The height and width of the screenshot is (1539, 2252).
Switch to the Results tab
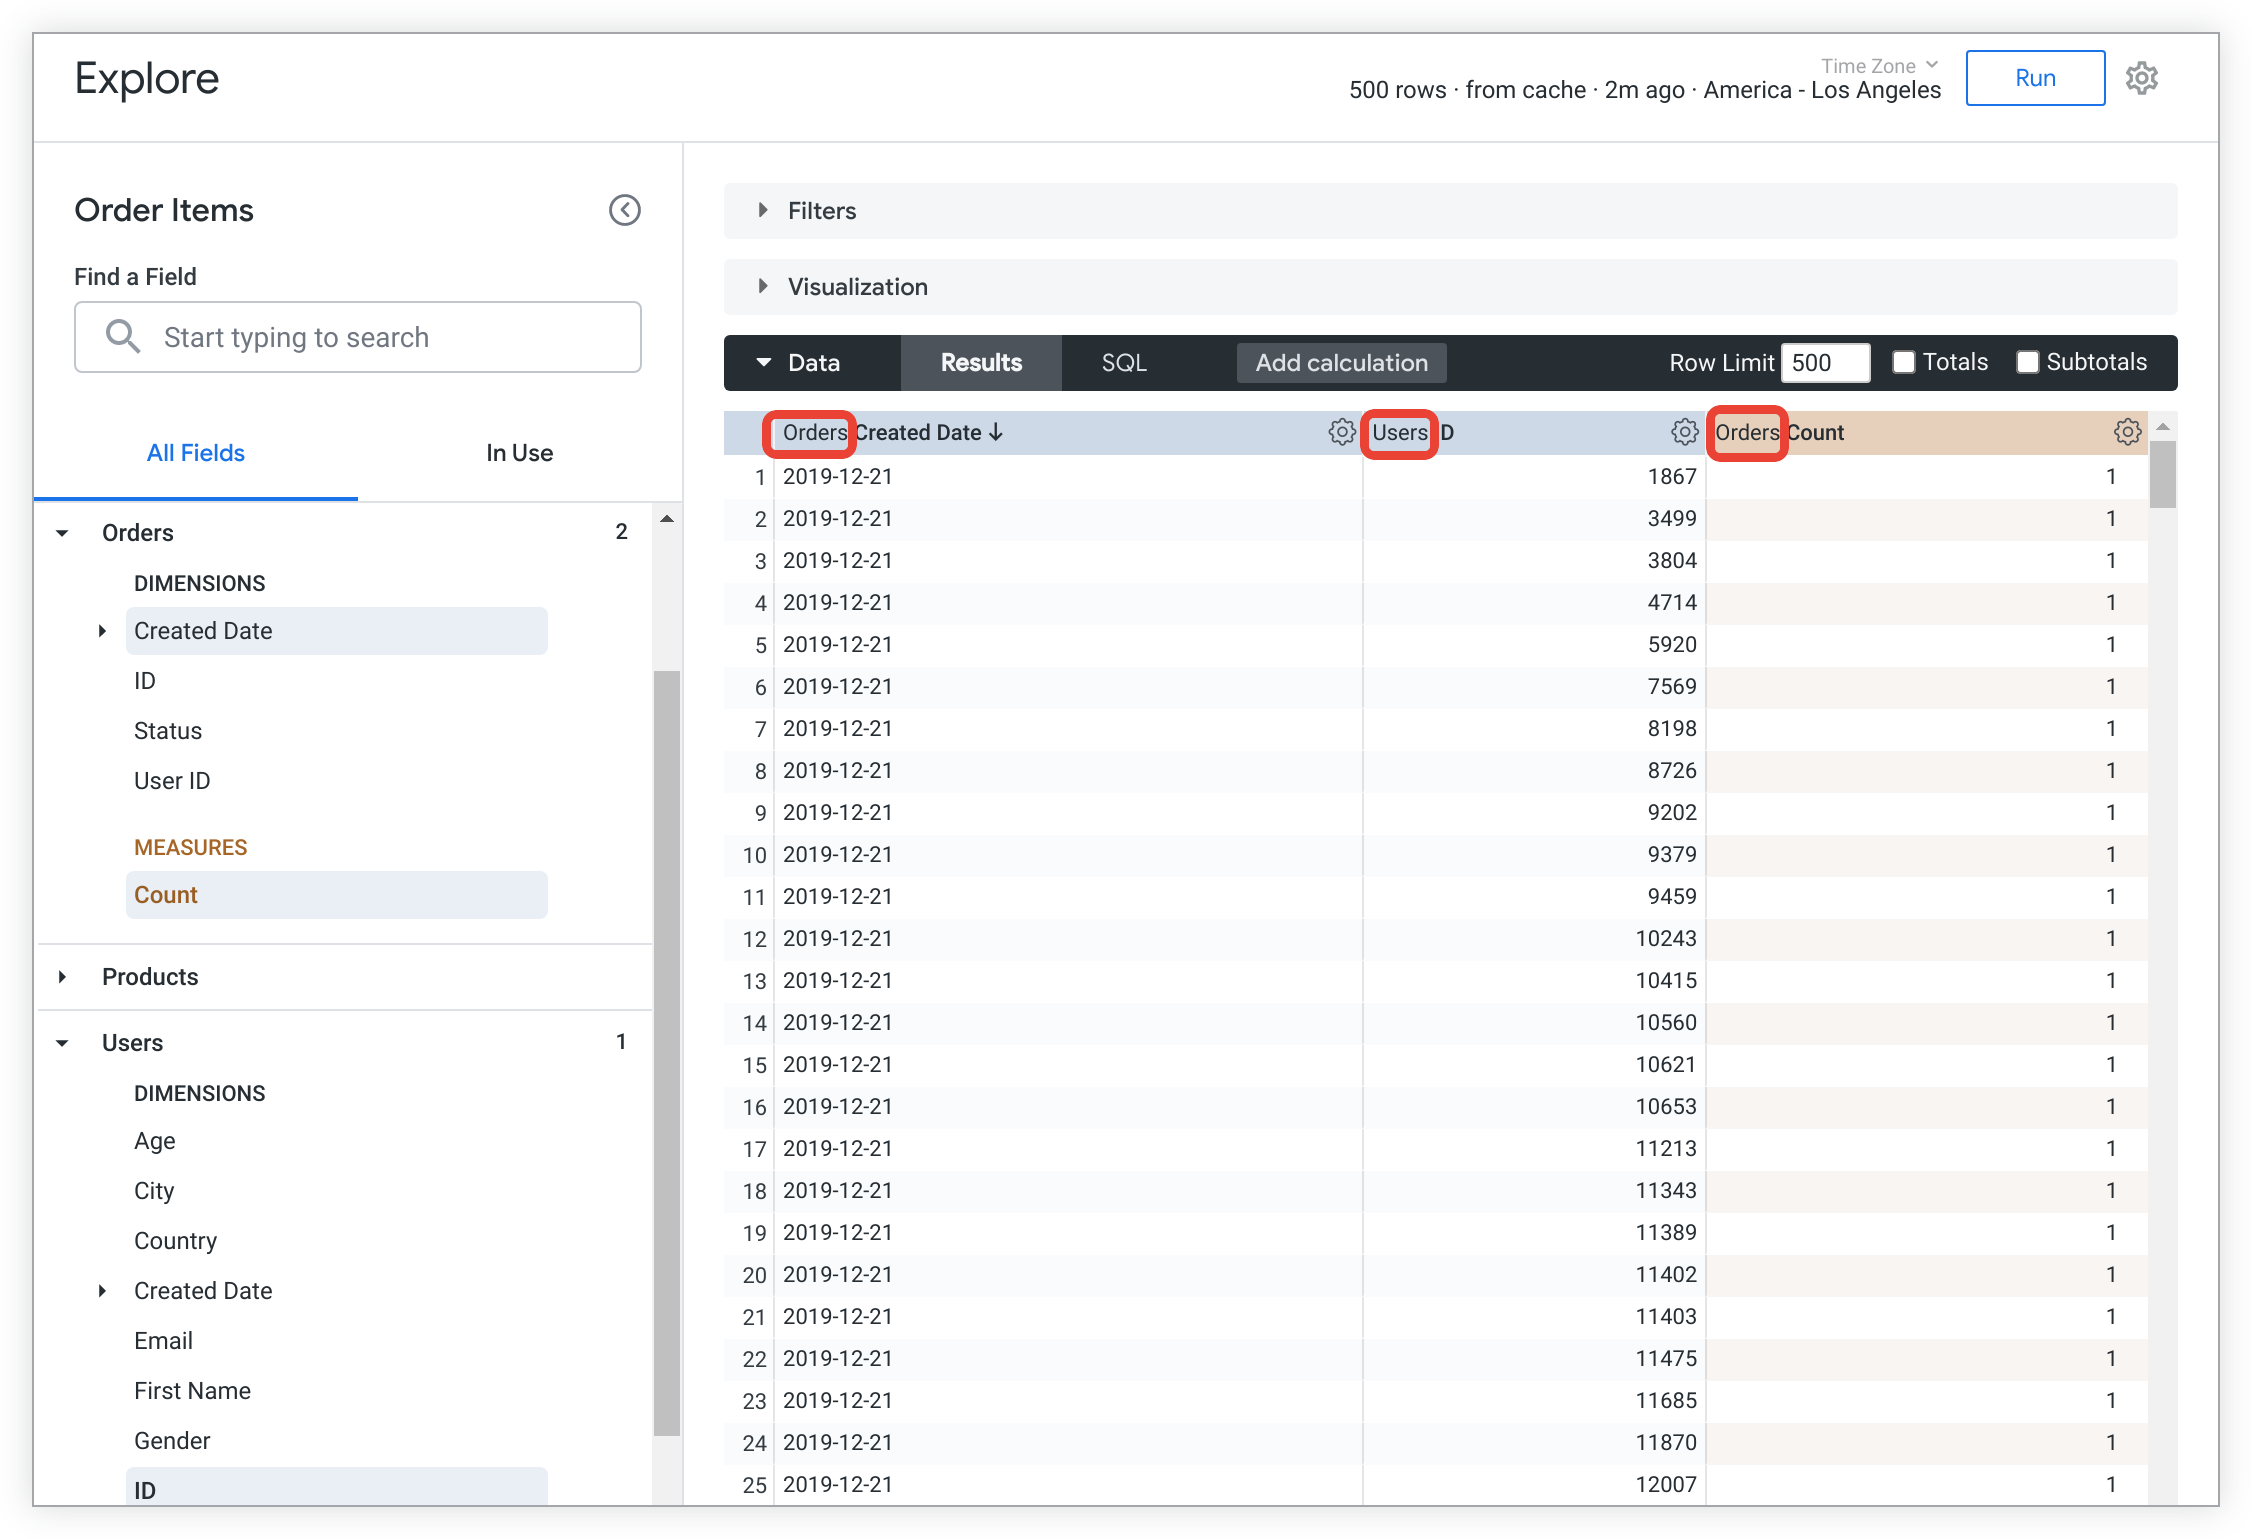tap(984, 363)
